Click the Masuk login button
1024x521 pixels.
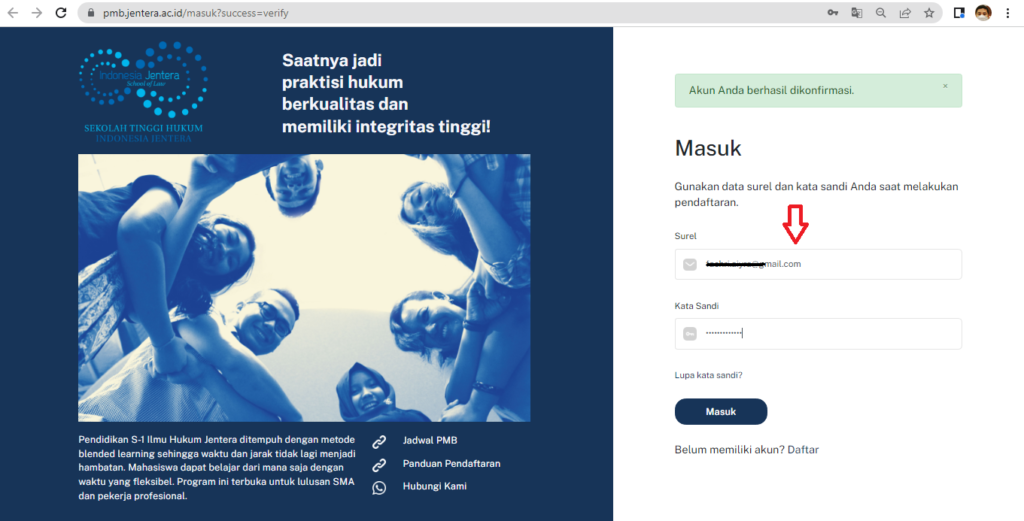(x=721, y=412)
